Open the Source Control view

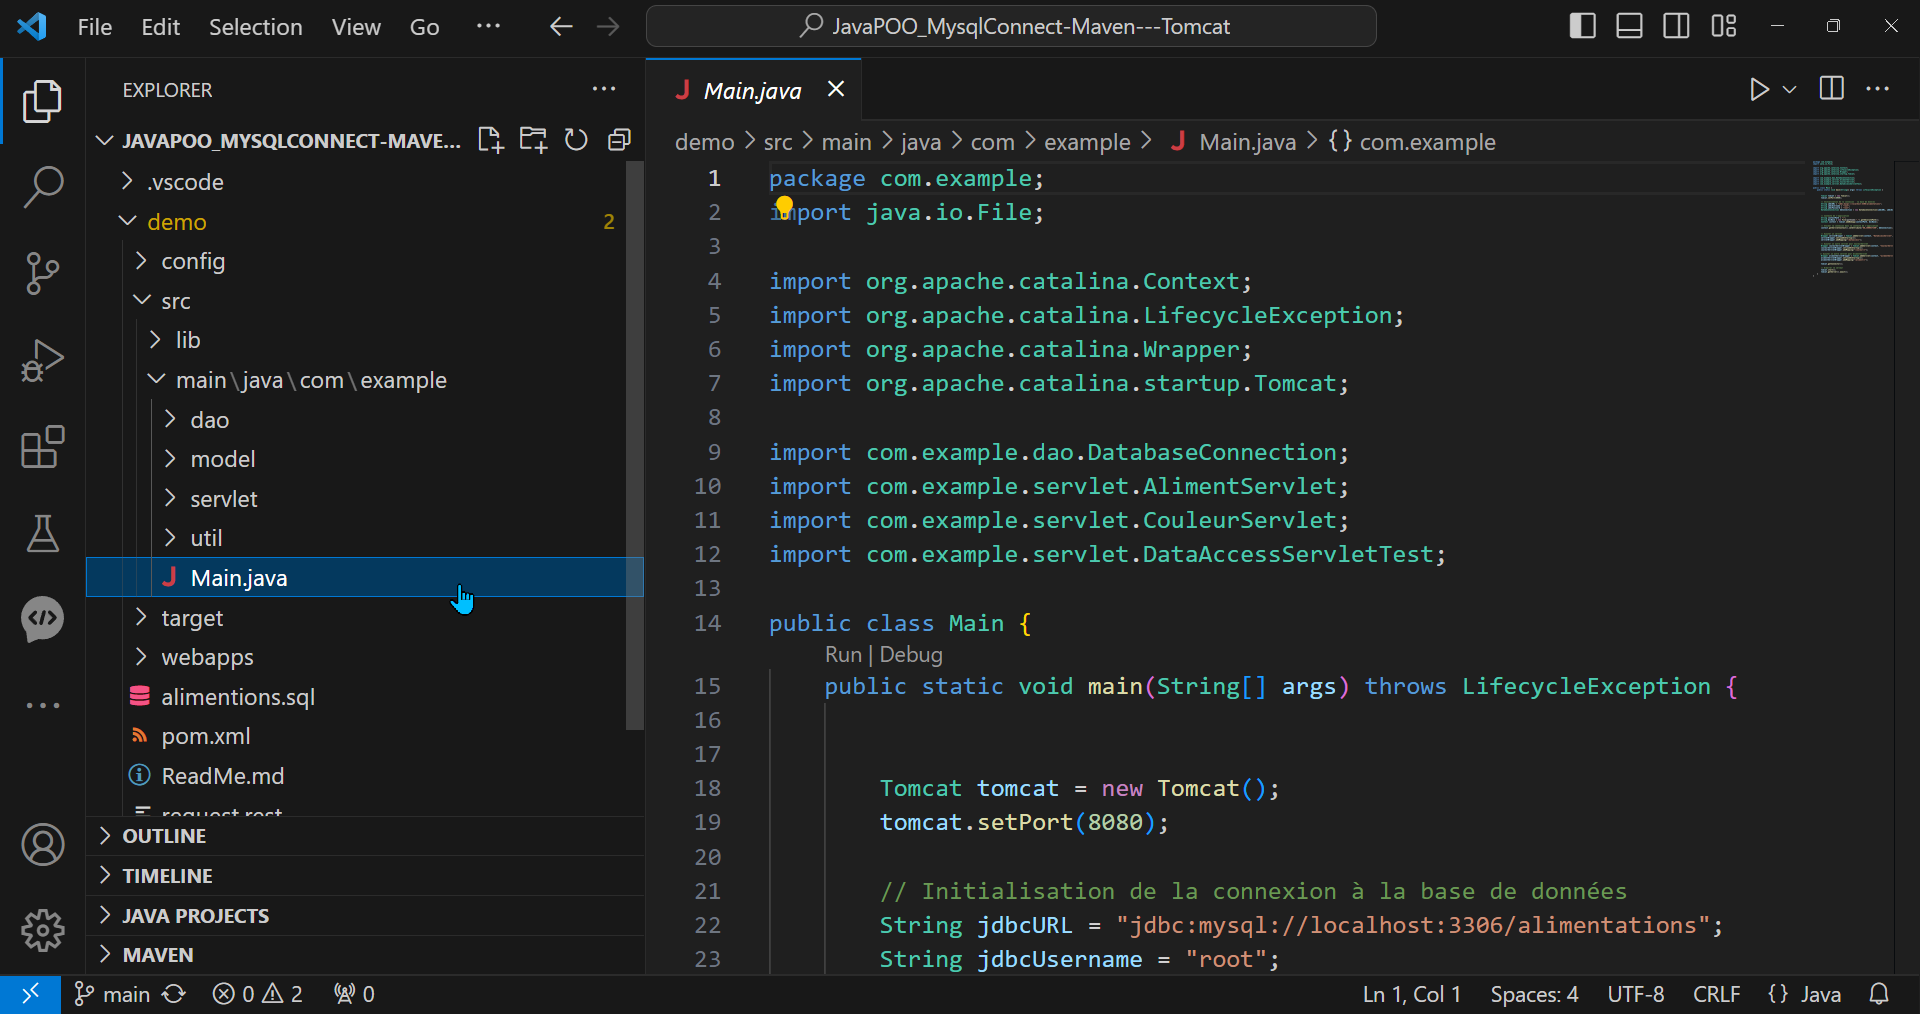(x=42, y=273)
